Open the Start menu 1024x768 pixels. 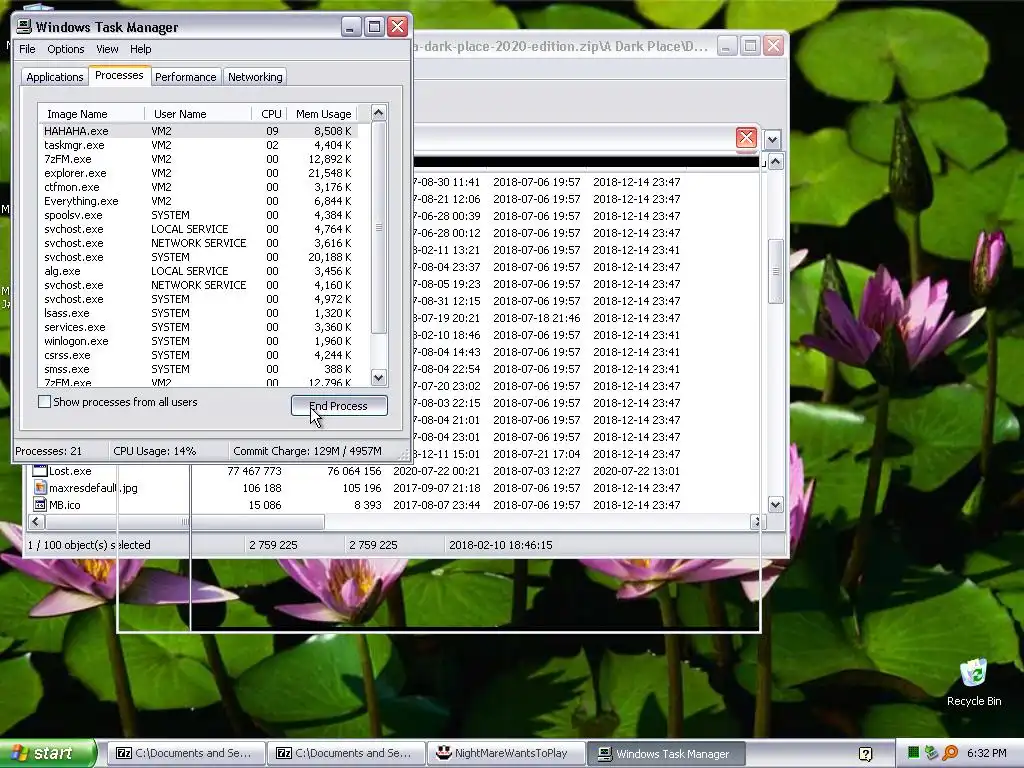(49, 753)
